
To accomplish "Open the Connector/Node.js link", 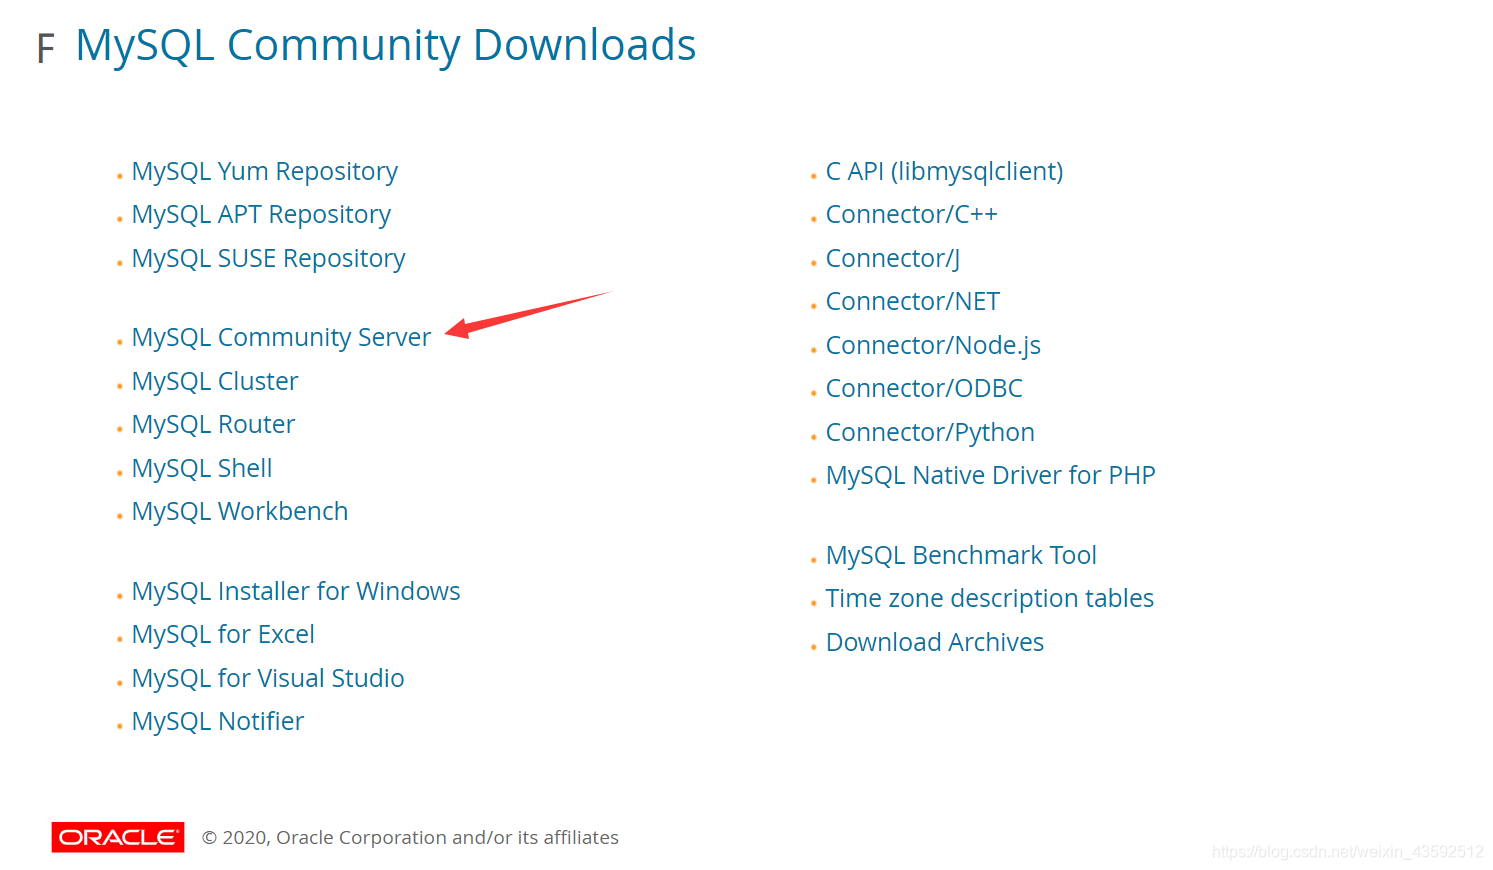I will [x=933, y=346].
